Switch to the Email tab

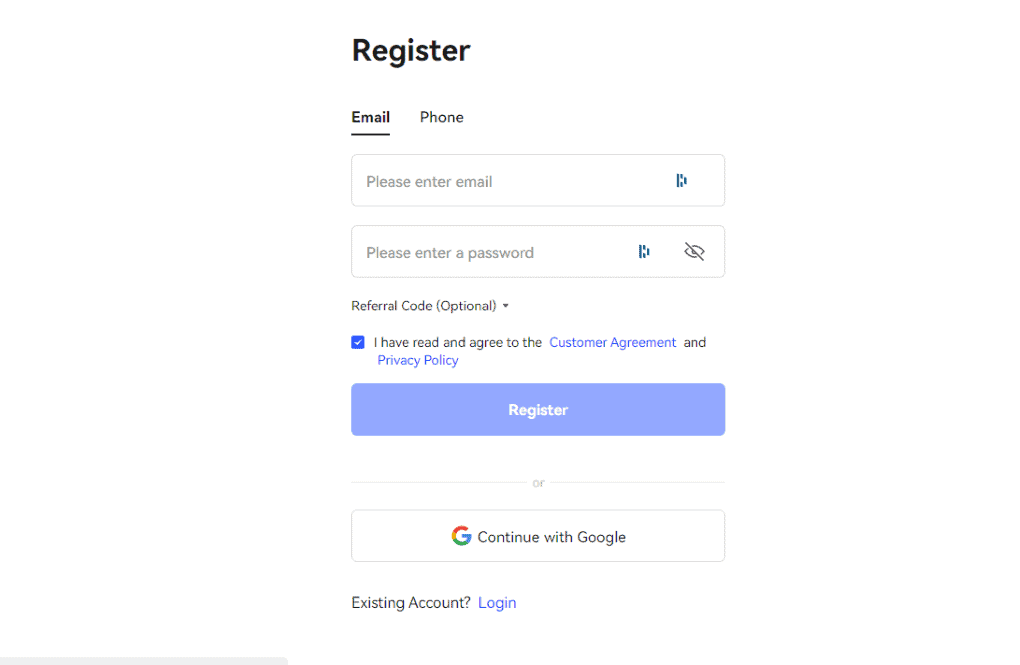coord(370,118)
